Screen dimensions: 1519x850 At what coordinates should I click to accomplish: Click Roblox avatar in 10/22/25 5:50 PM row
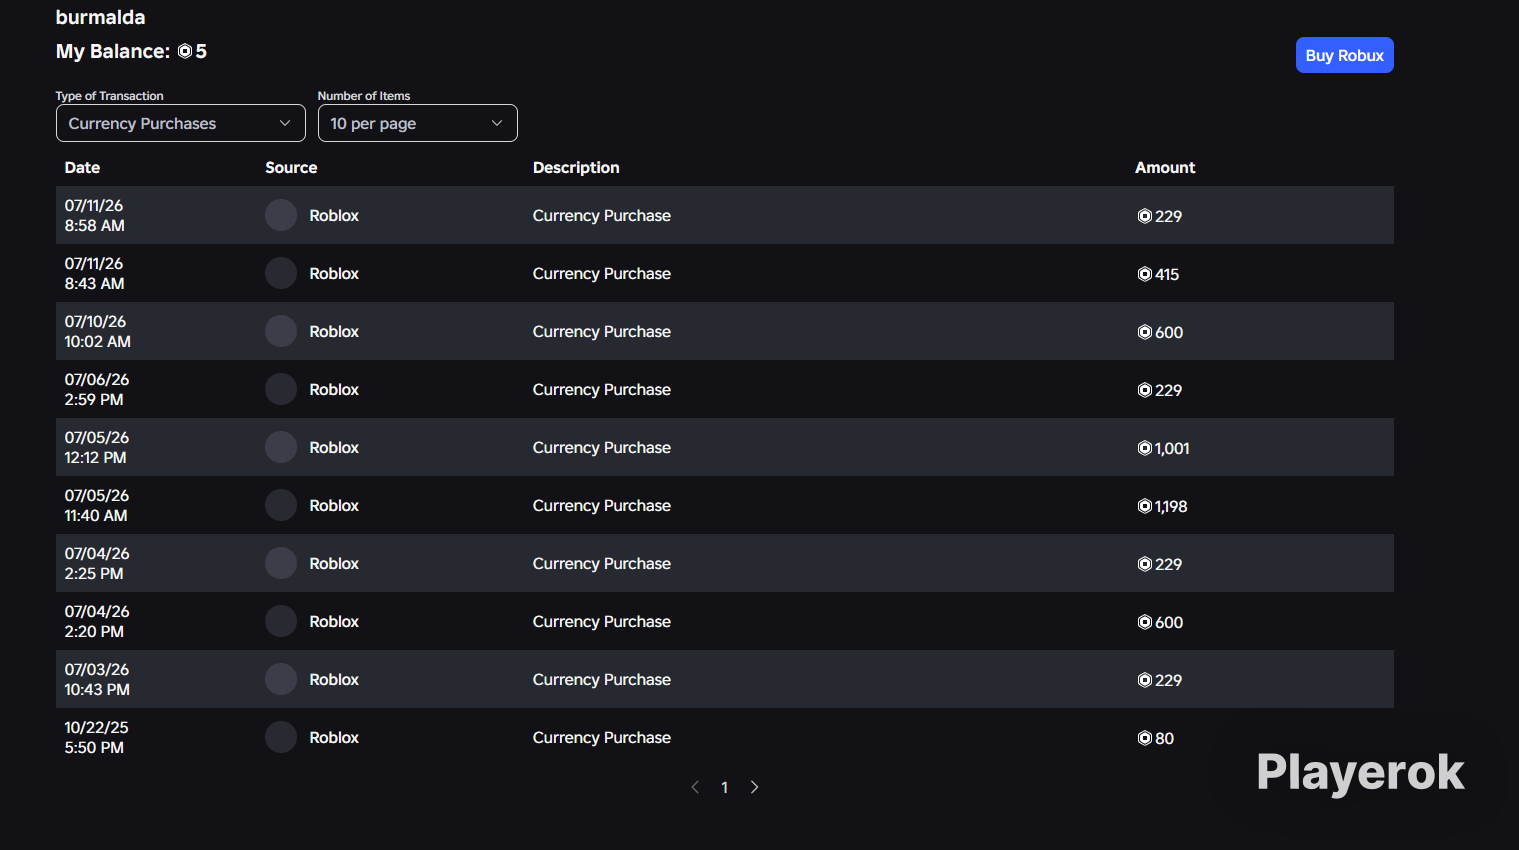(x=281, y=737)
